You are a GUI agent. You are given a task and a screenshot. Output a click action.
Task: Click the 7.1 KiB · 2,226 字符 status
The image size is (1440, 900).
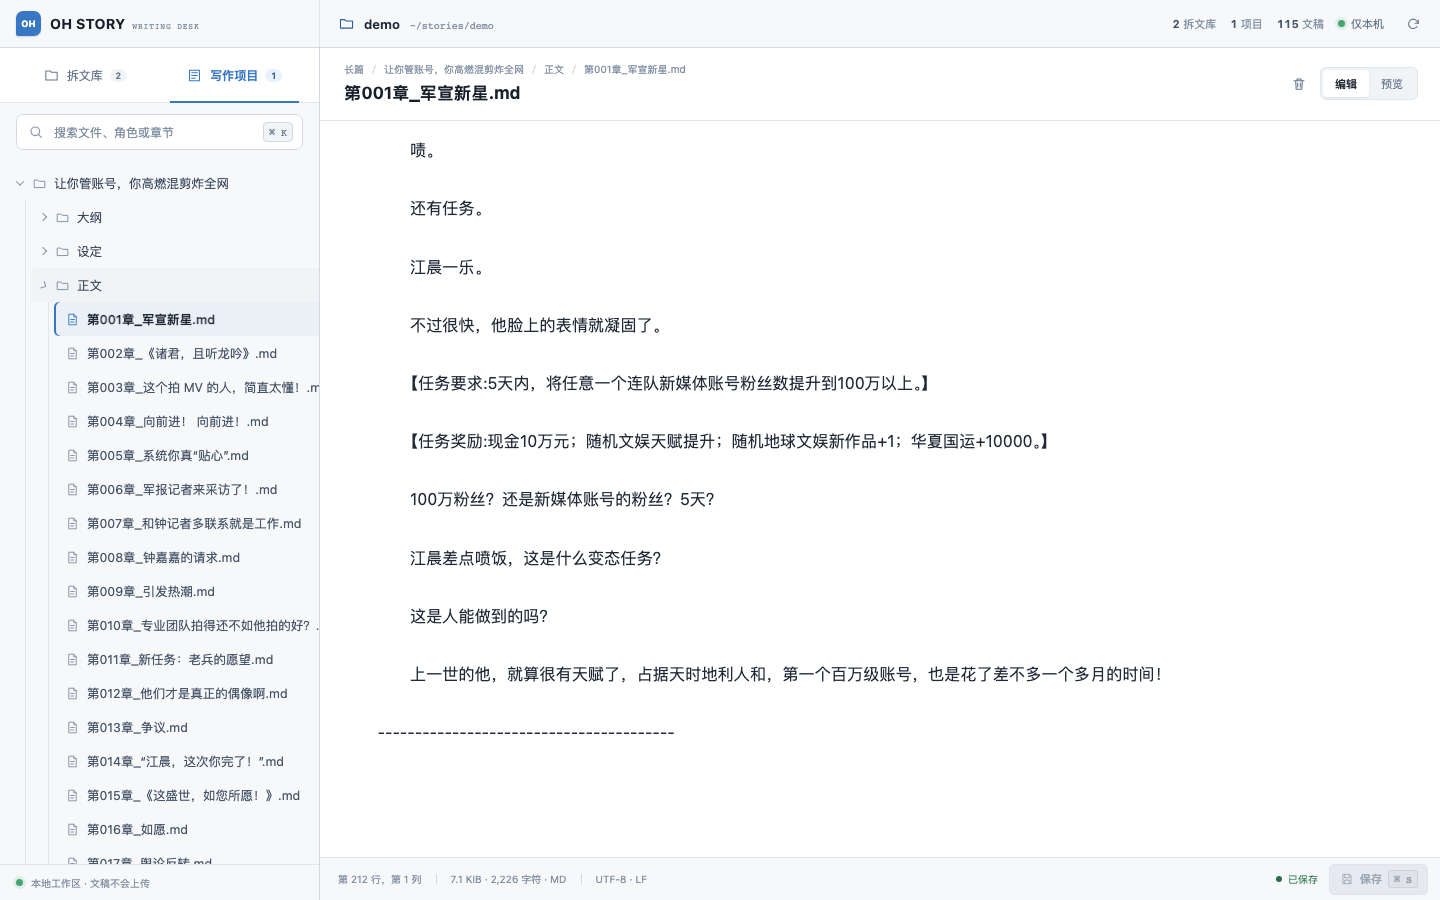(508, 880)
